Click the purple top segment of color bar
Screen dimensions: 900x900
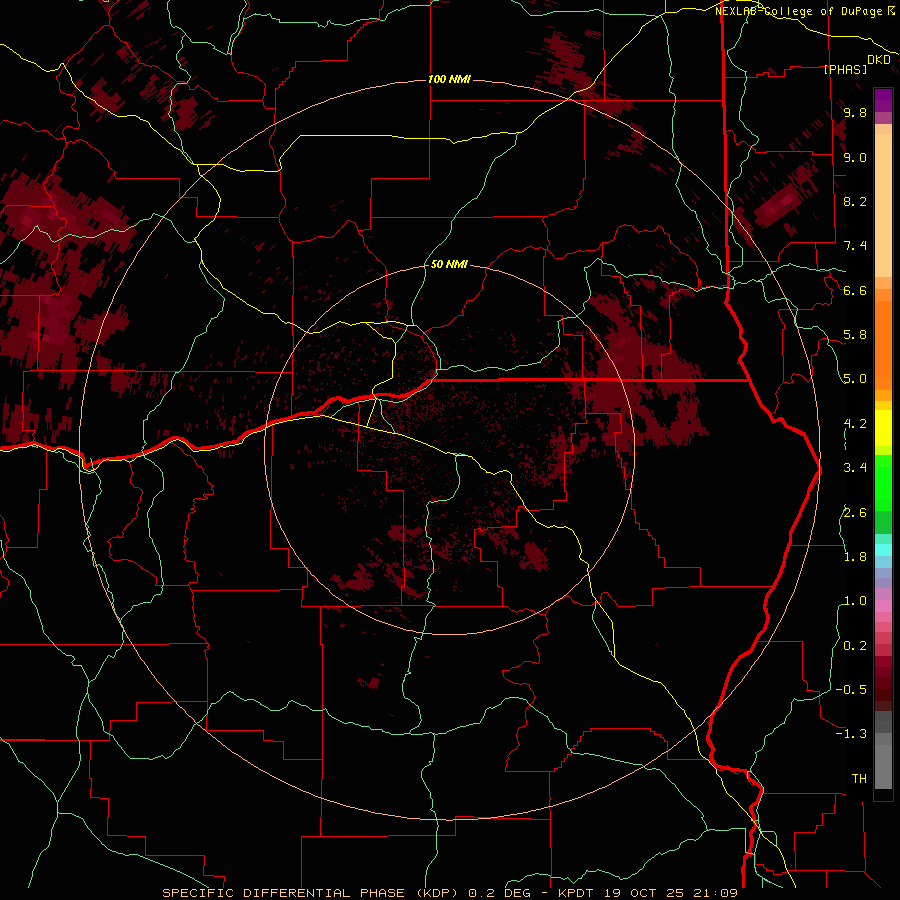tap(883, 100)
